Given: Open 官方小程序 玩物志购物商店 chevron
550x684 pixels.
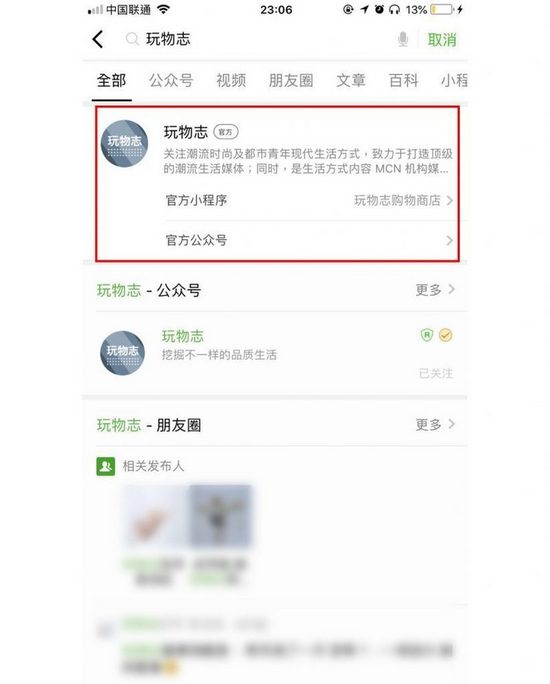Looking at the screenshot, I should click(x=449, y=200).
